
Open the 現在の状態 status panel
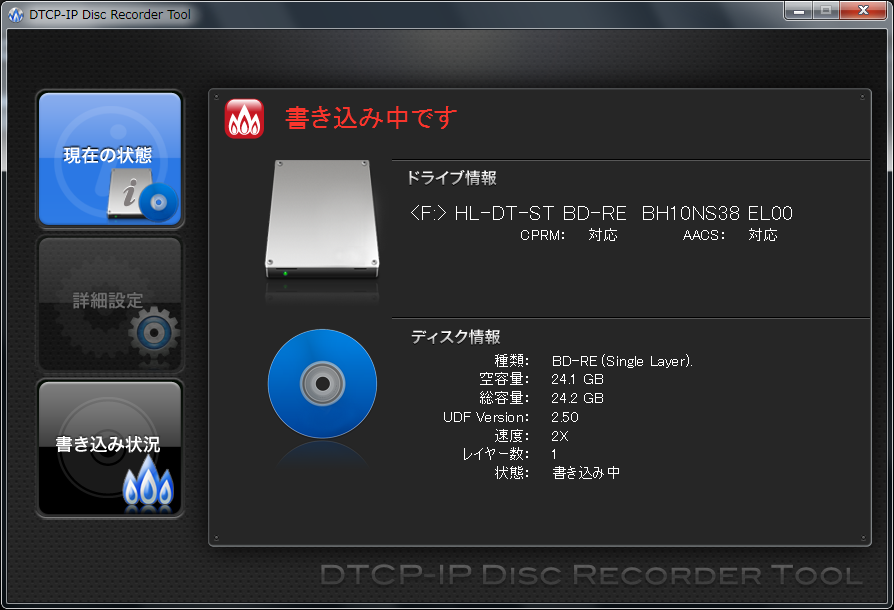(109, 159)
